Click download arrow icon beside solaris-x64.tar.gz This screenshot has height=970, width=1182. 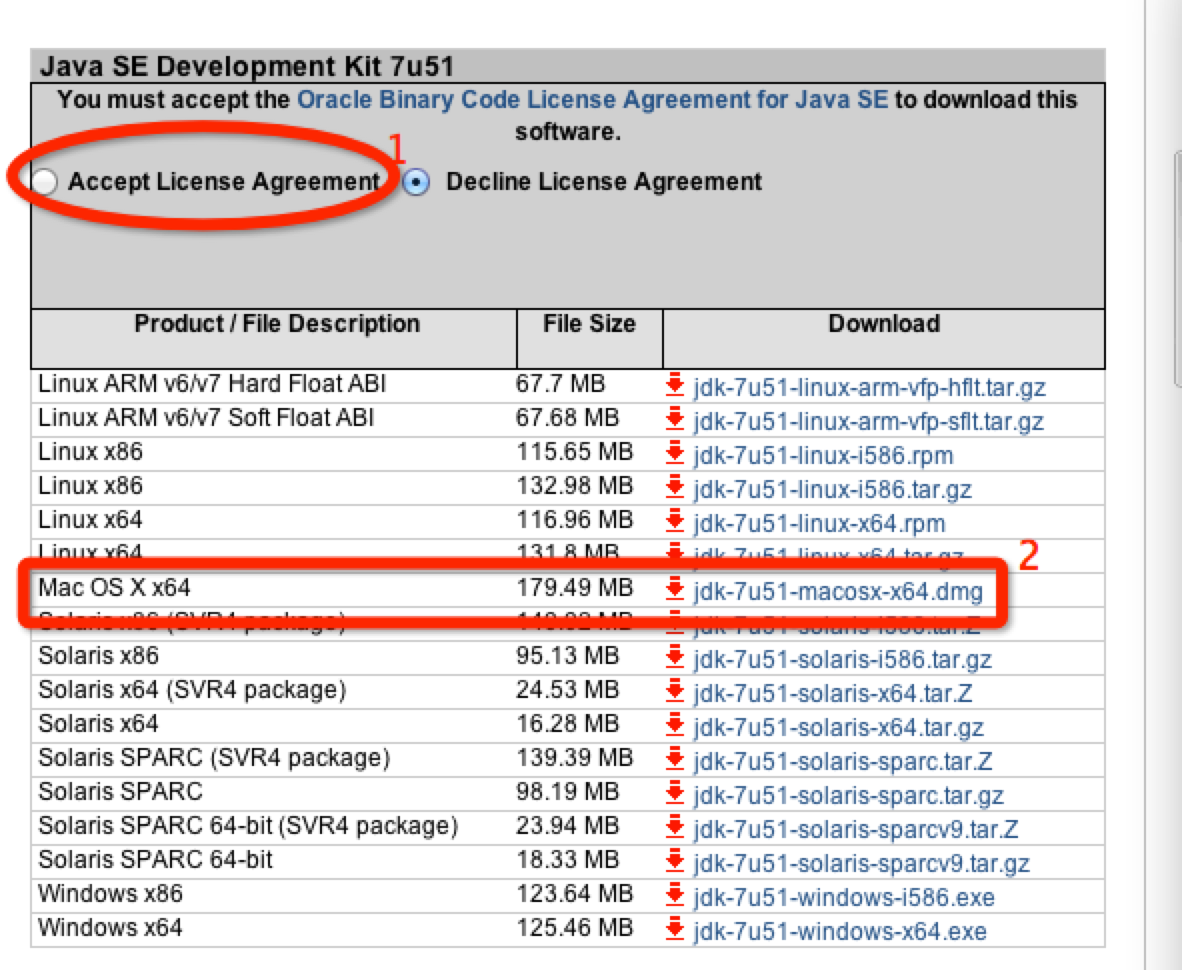[675, 724]
